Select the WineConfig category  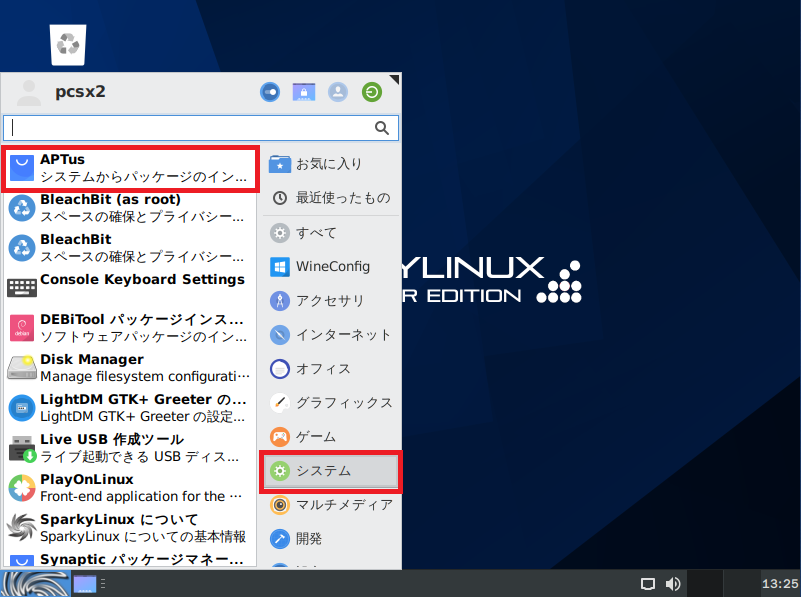(331, 267)
